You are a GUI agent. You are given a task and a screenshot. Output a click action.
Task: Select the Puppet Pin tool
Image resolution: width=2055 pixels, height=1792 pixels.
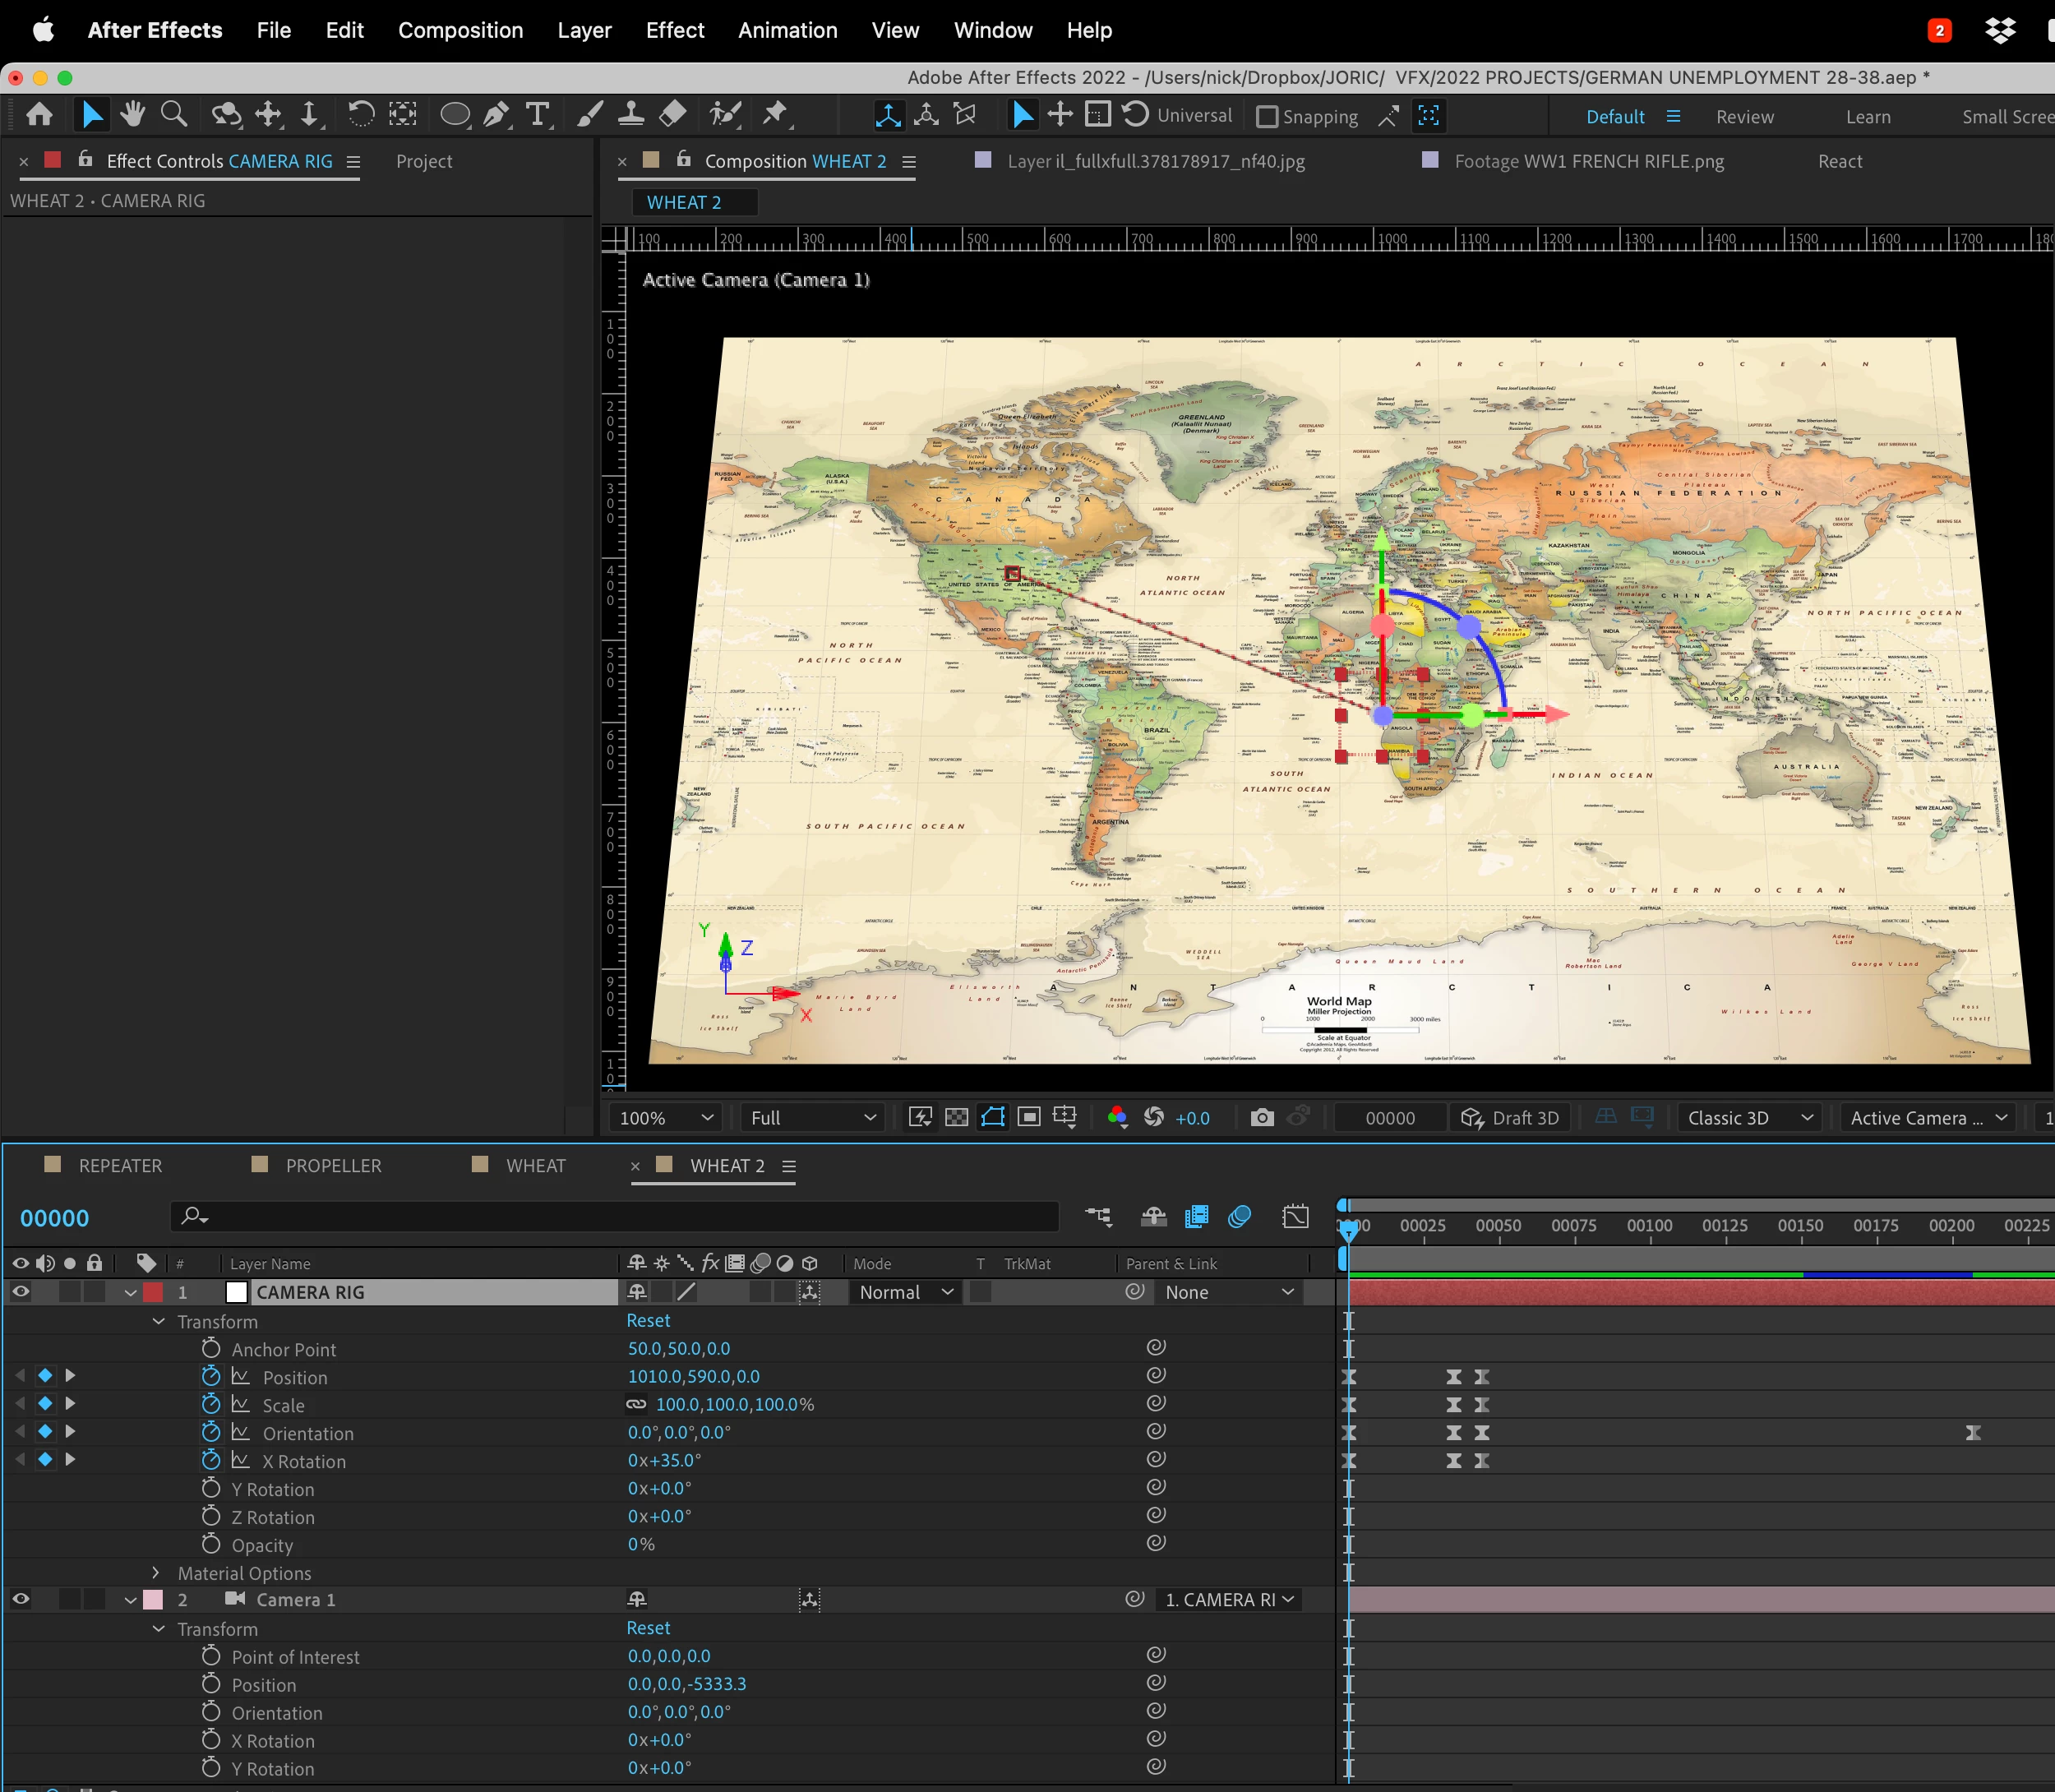pos(775,115)
